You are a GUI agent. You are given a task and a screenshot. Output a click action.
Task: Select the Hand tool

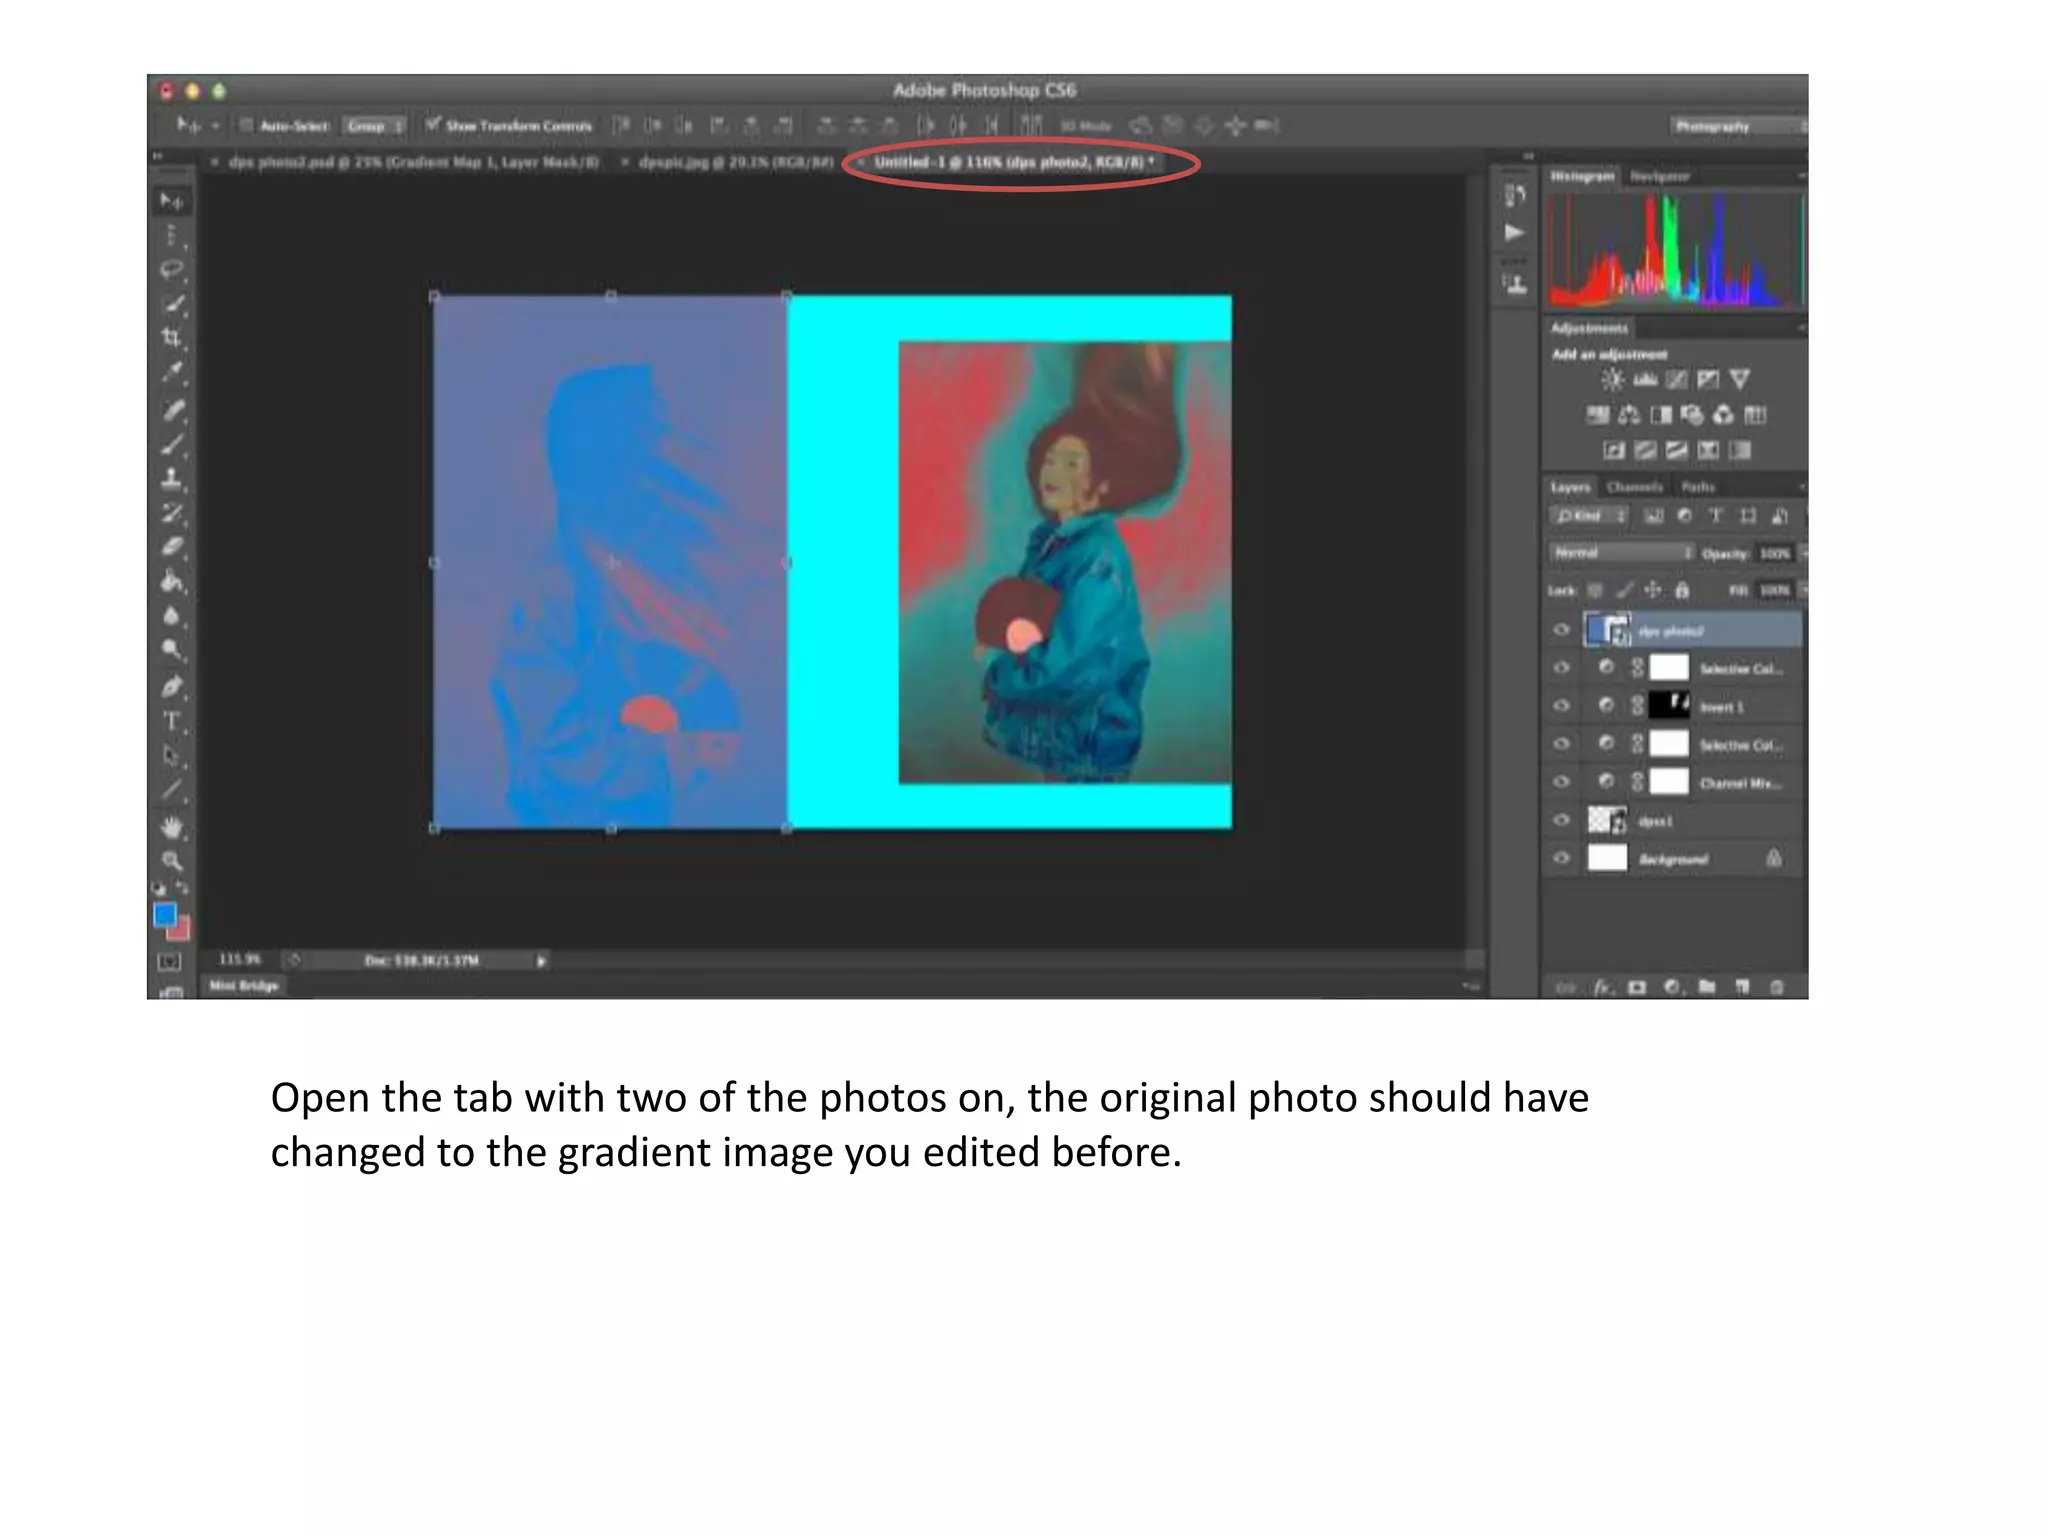(x=172, y=827)
